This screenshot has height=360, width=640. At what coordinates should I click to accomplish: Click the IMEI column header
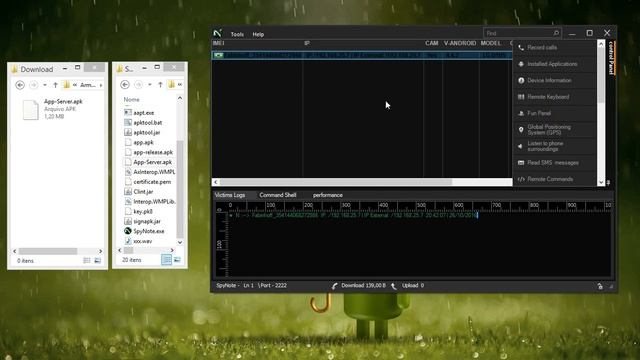[x=218, y=43]
